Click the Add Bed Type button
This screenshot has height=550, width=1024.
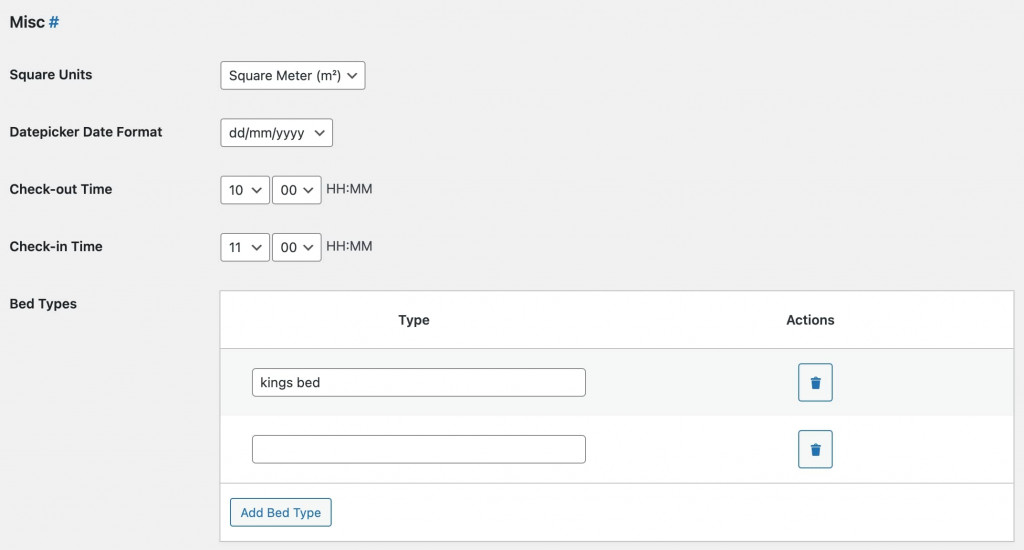(280, 513)
